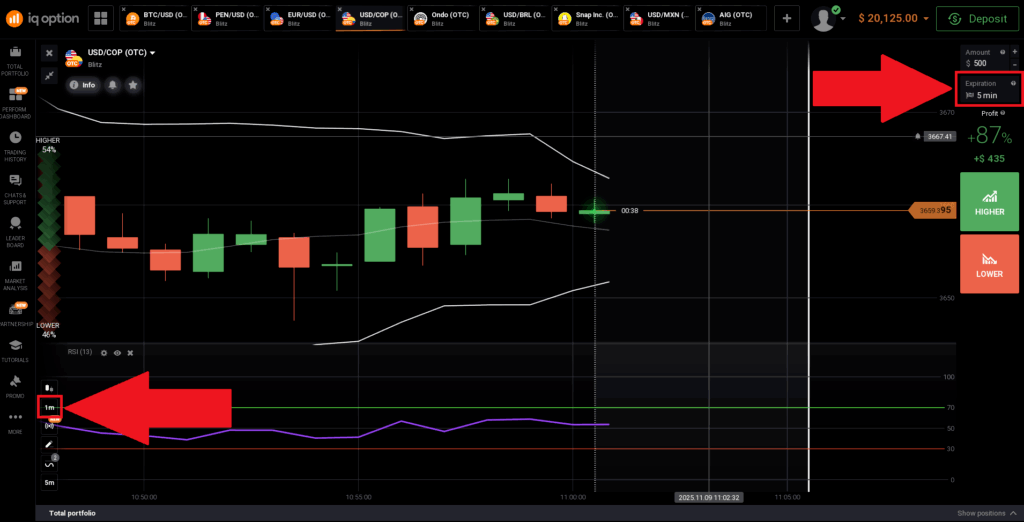Click the 2025.11.09 11:02:32 time label
This screenshot has height=522, width=1024.
(x=709, y=498)
